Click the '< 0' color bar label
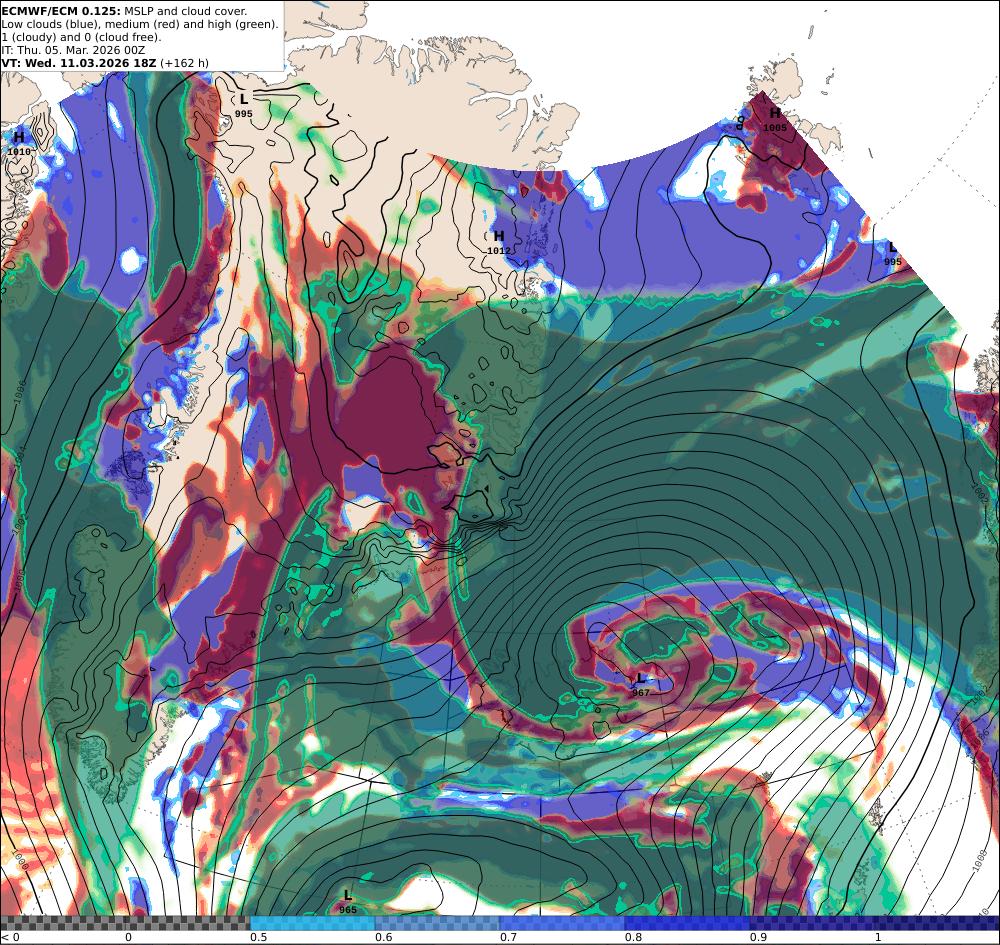 pos(11,937)
